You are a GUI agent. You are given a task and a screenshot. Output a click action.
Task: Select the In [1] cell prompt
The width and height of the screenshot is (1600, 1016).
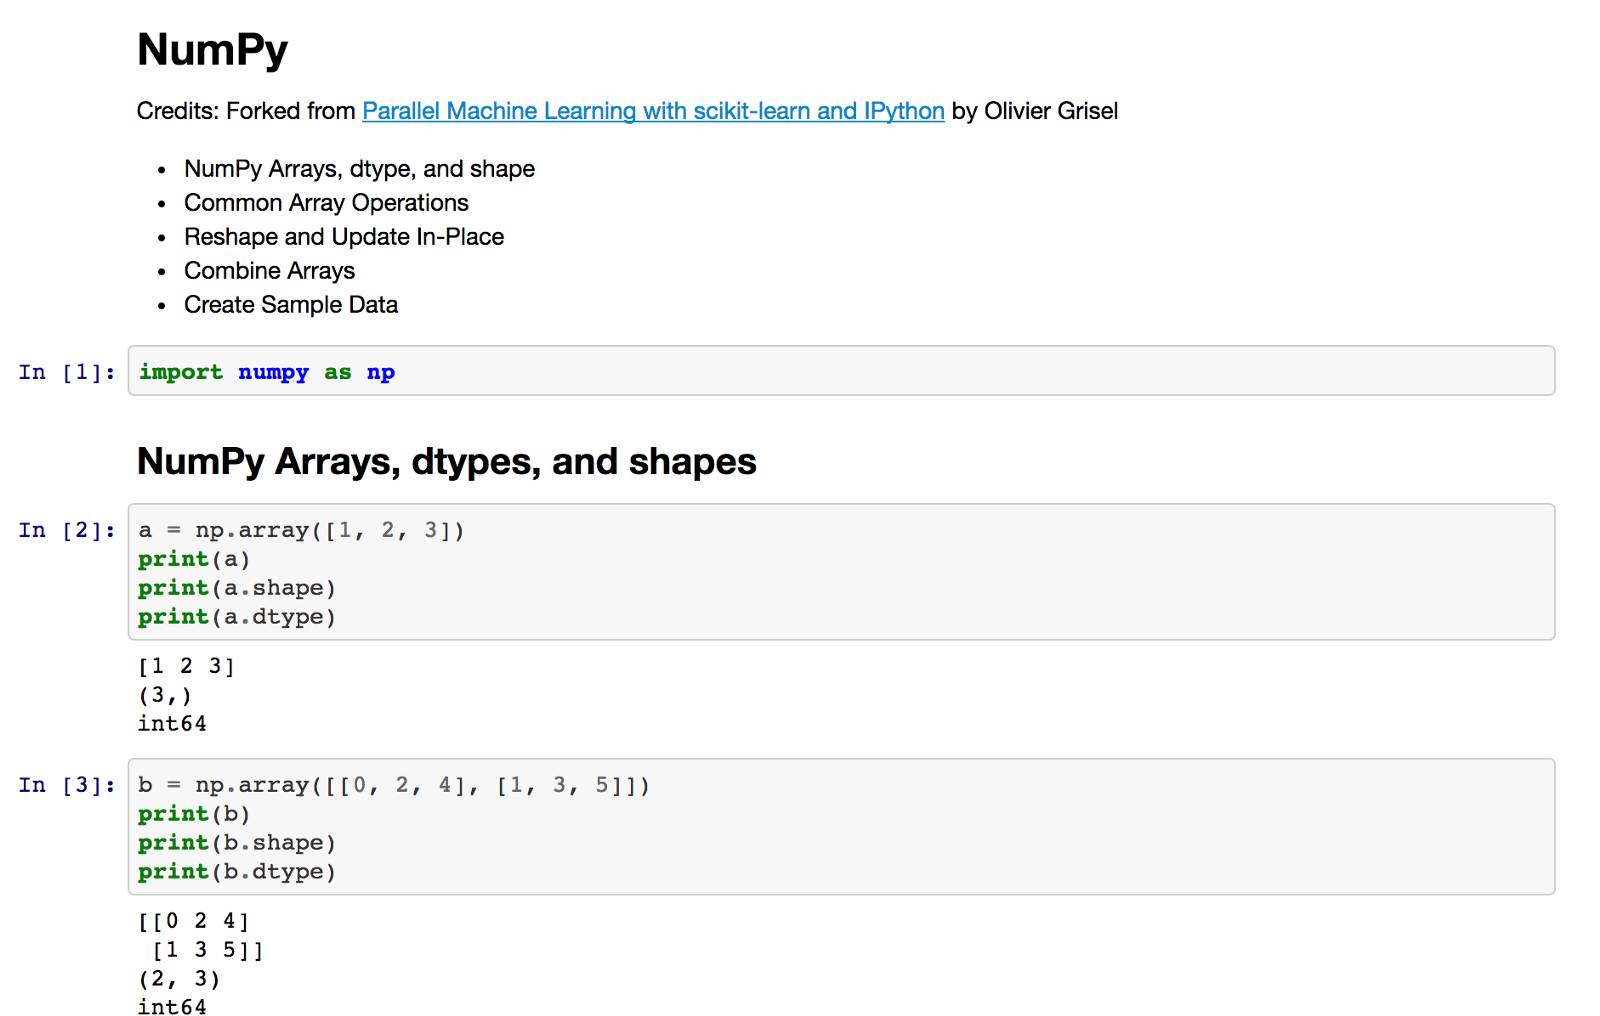pyautogui.click(x=66, y=372)
